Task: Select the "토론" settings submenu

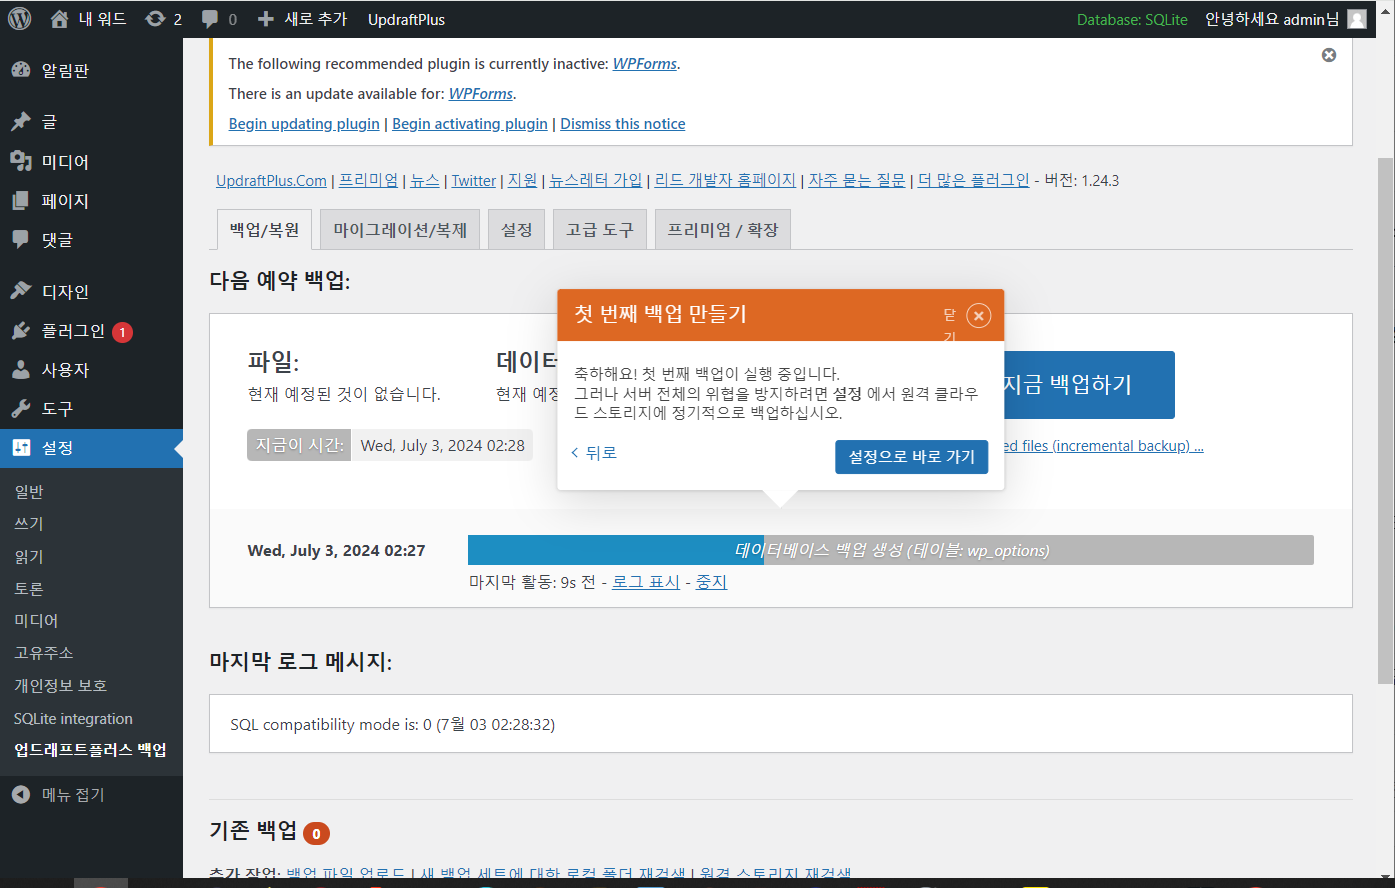Action: pyautogui.click(x=29, y=588)
